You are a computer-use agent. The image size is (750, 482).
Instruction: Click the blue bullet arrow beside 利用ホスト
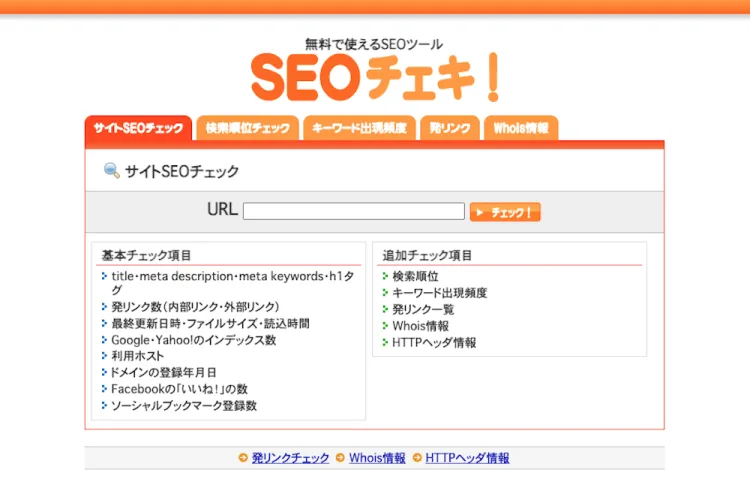point(104,356)
